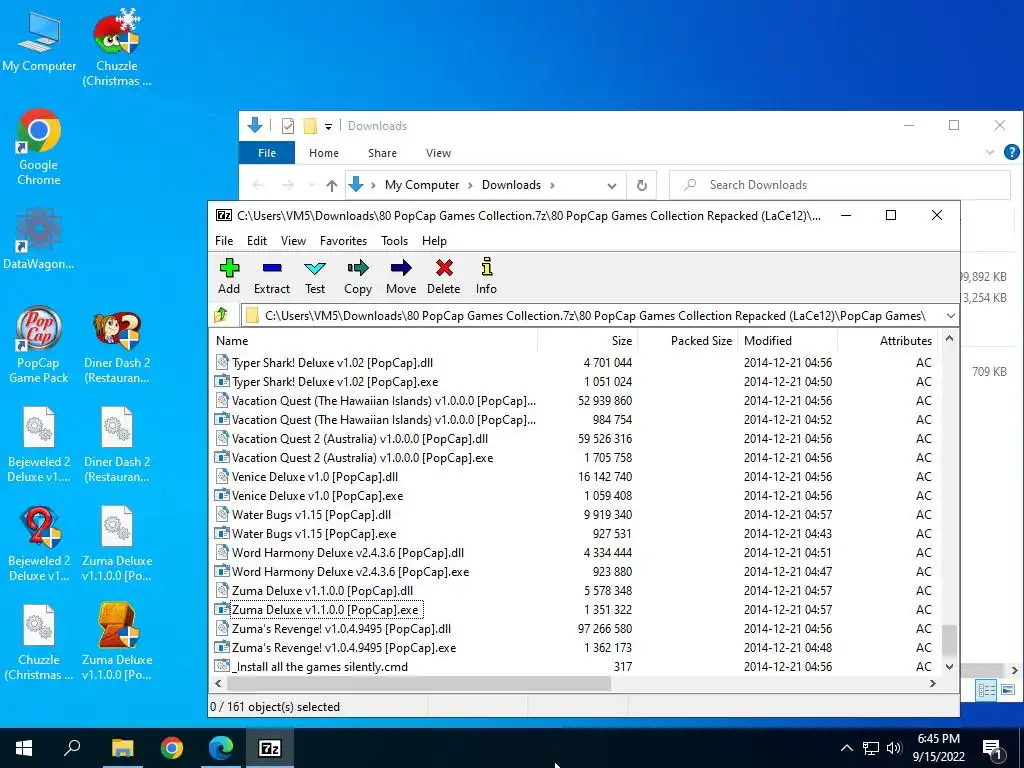The height and width of the screenshot is (768, 1024).
Task: Open Explorer's File tab
Action: click(x=267, y=153)
